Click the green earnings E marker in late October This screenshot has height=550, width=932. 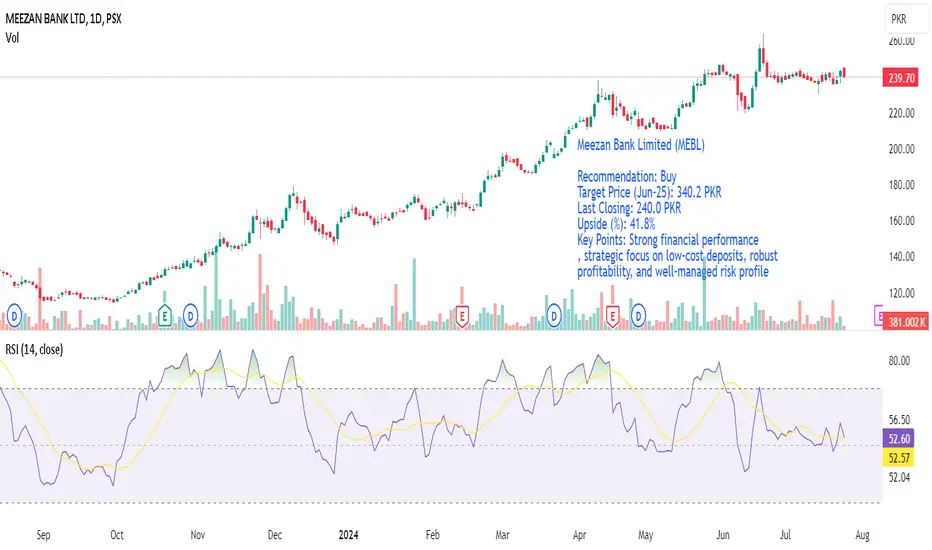pos(165,316)
